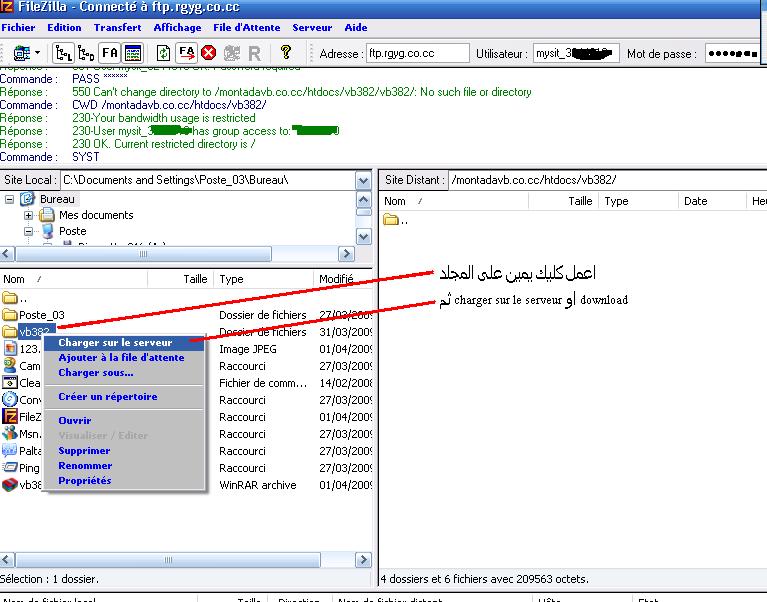Select 'Supprimer' in the context menu
The width and height of the screenshot is (767, 602).
(x=84, y=451)
